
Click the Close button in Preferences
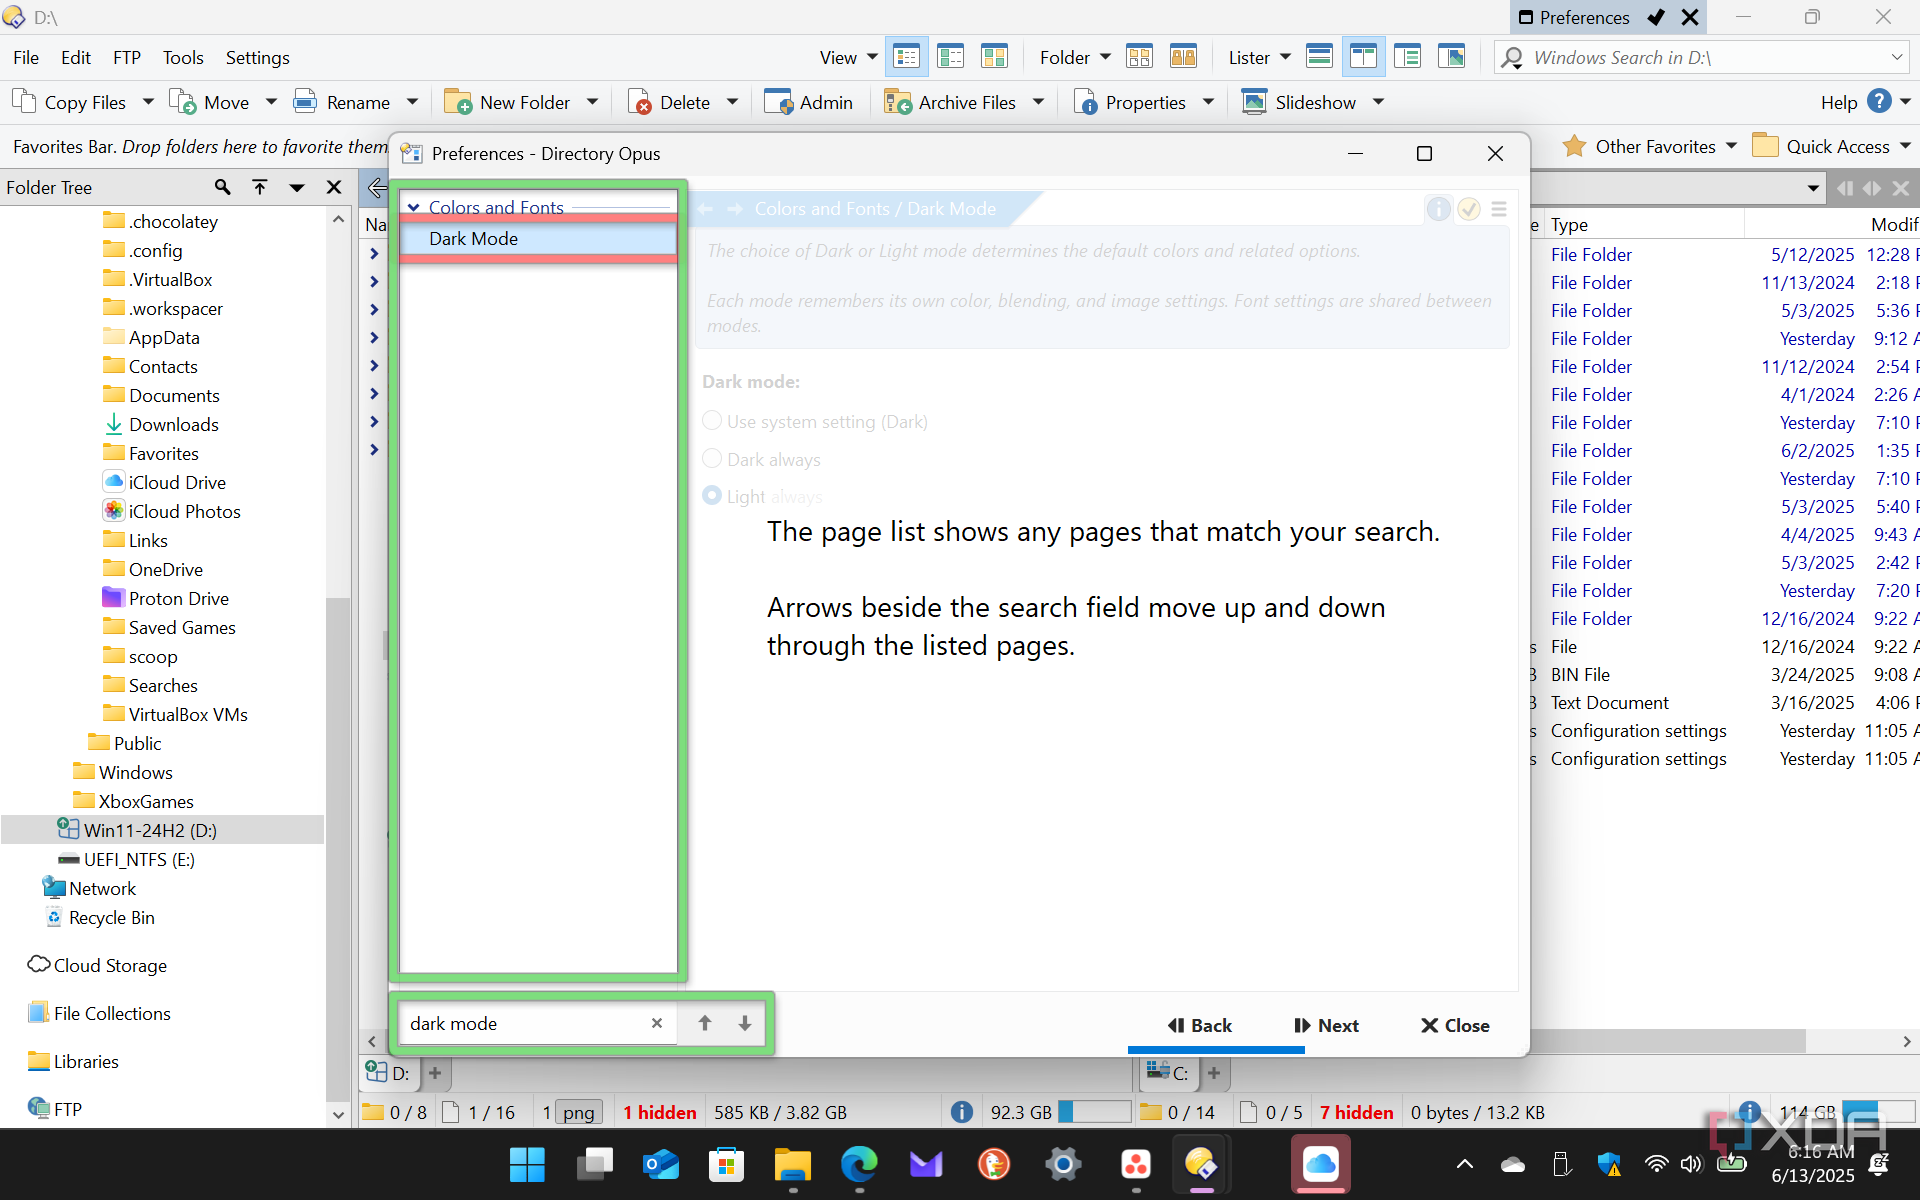click(1455, 1025)
